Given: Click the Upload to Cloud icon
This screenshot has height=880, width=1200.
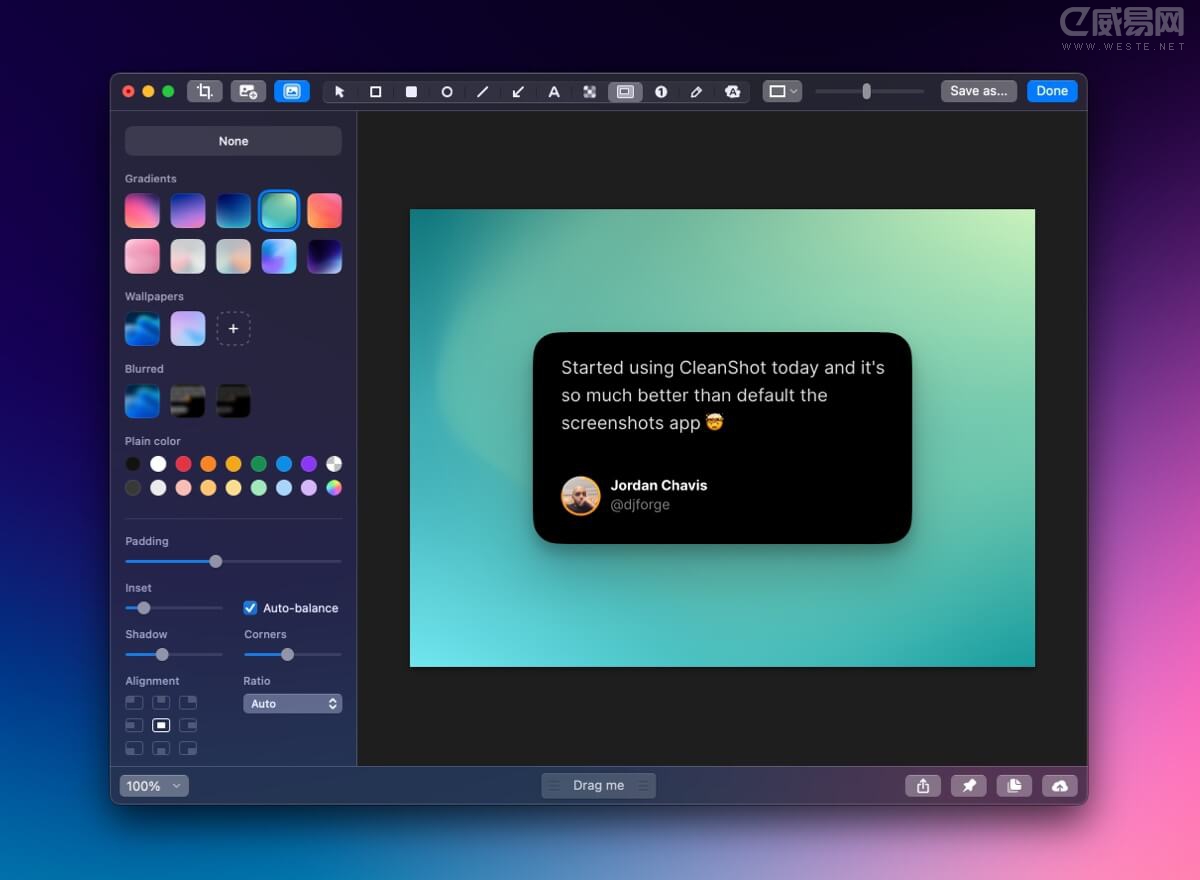Looking at the screenshot, I should [x=1060, y=786].
